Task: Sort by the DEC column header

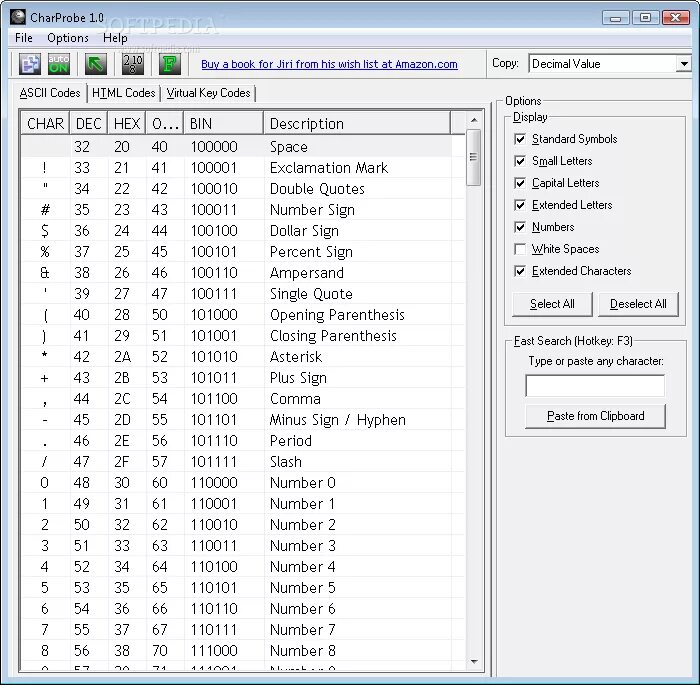Action: click(x=88, y=123)
